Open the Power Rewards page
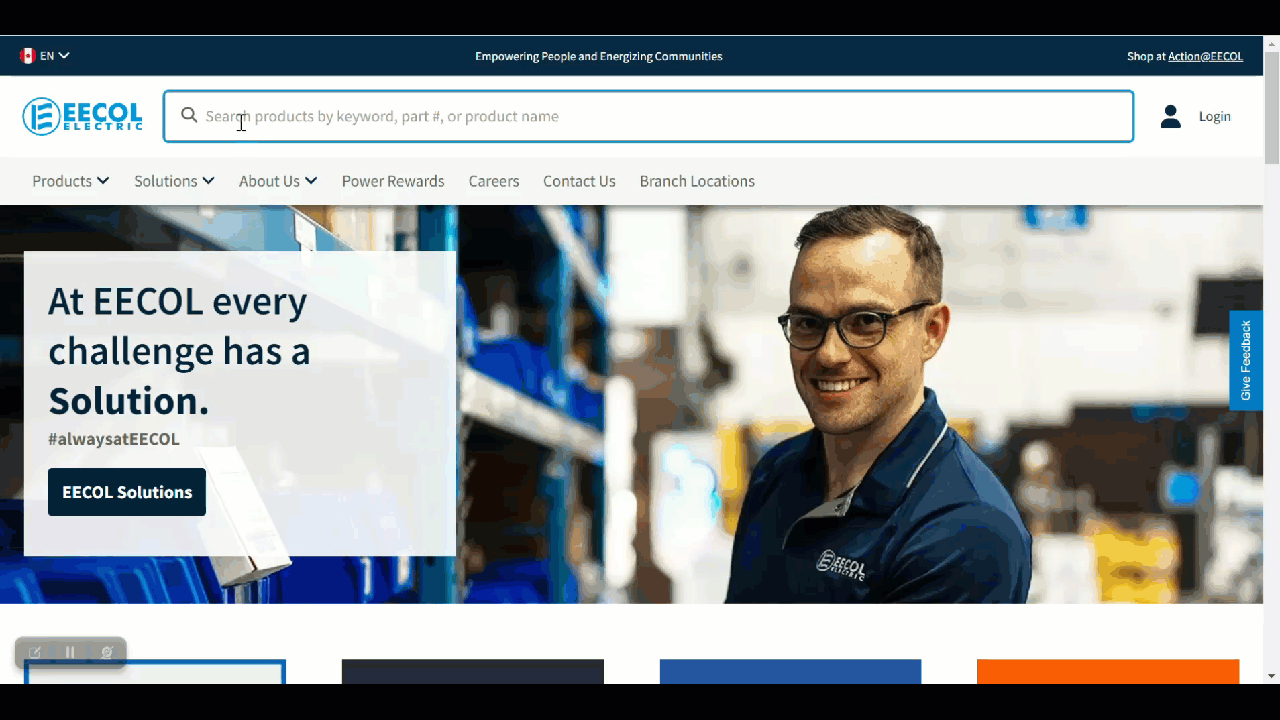Image resolution: width=1280 pixels, height=720 pixels. pos(393,181)
